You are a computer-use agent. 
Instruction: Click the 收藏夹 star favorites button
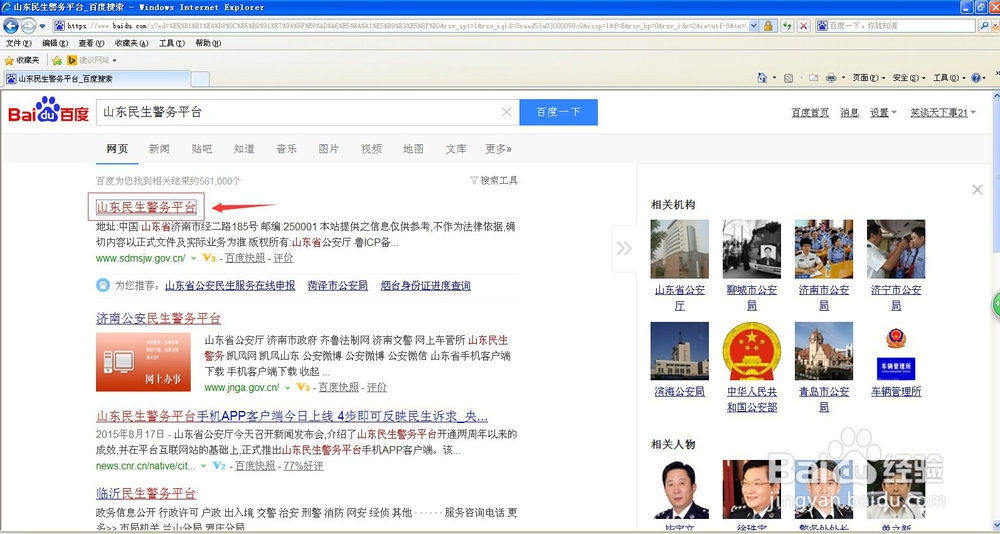[22, 60]
